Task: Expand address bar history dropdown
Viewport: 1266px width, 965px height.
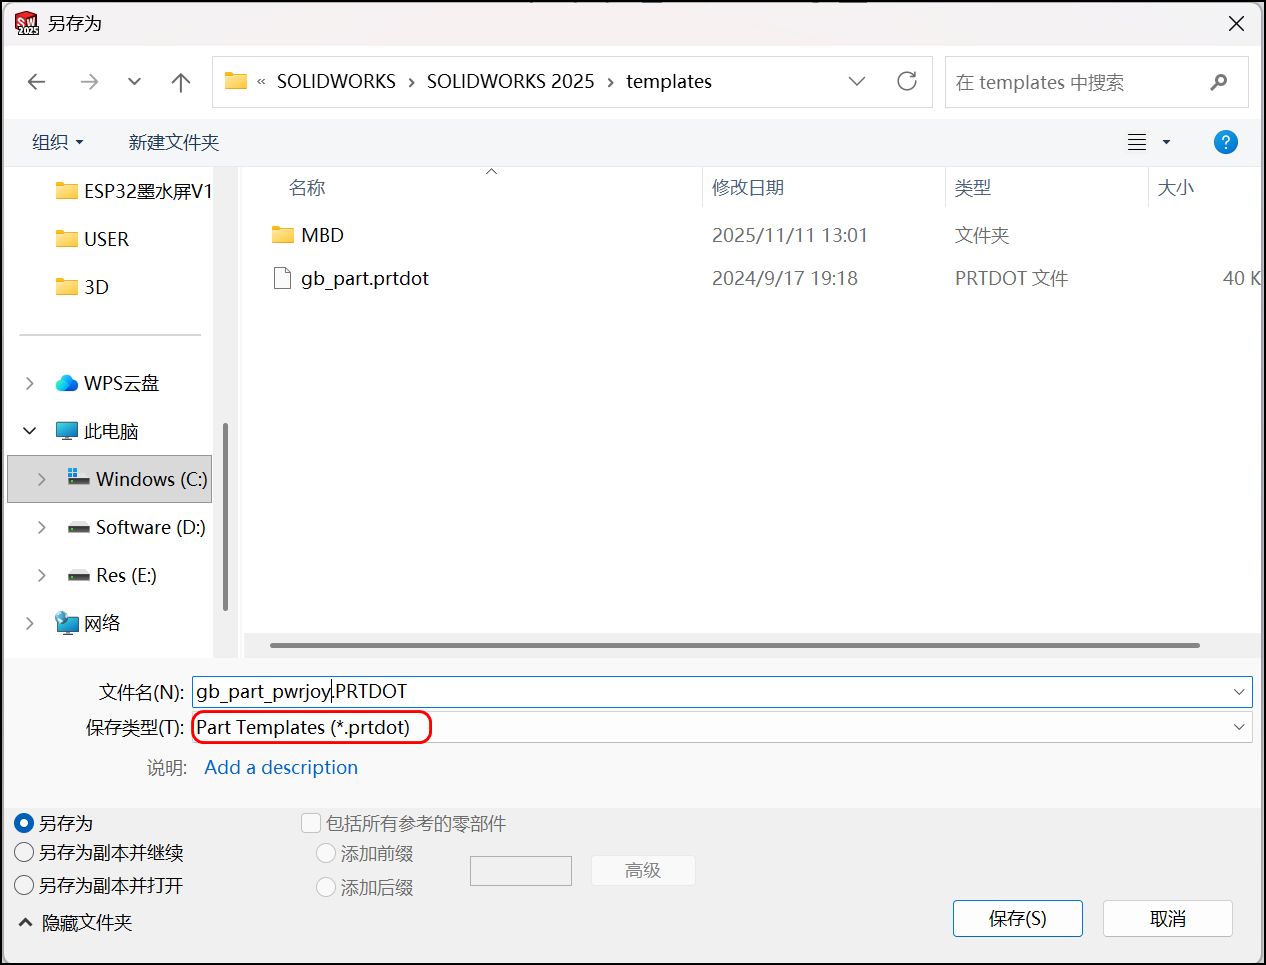Action: 857,81
